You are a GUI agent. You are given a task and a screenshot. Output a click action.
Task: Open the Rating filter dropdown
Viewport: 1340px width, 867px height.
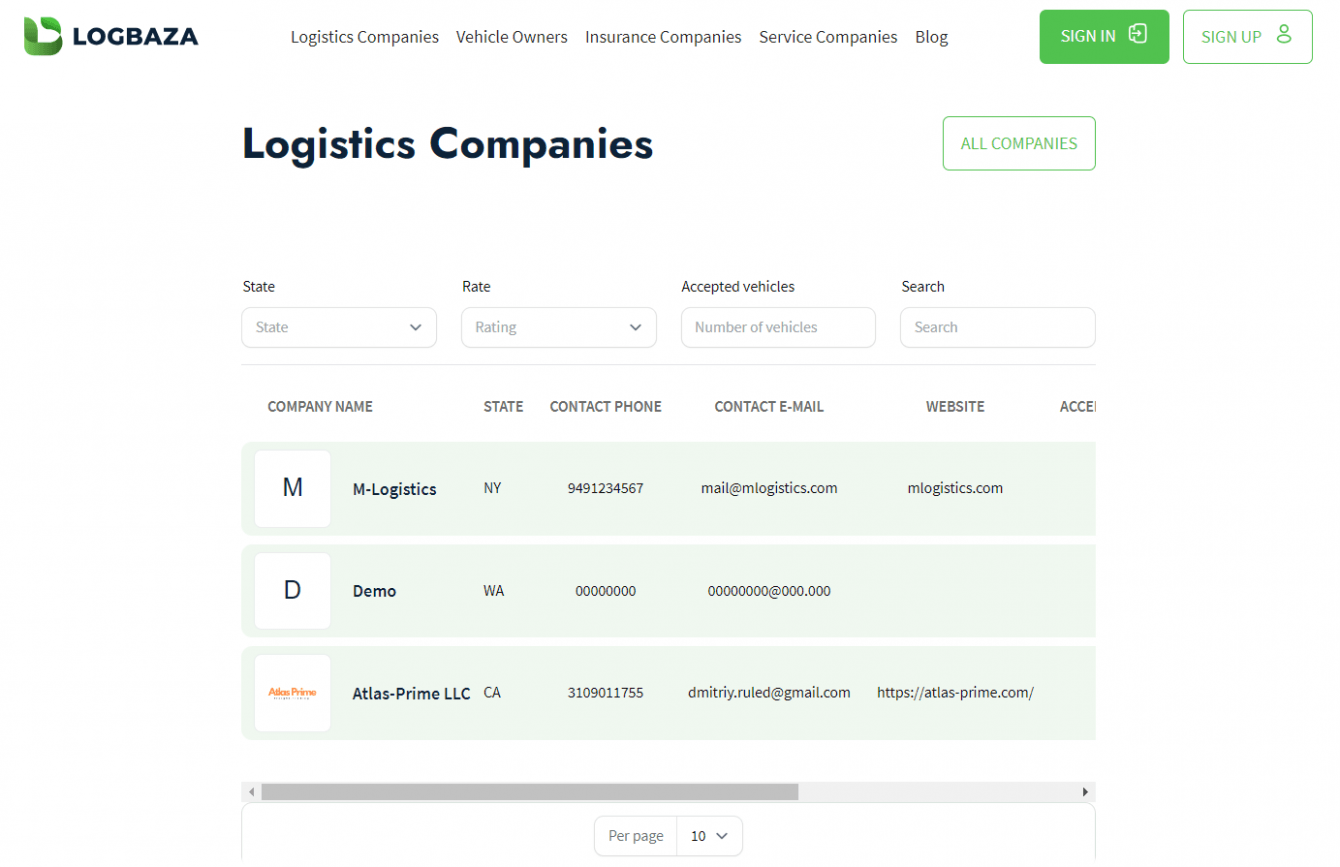(558, 327)
